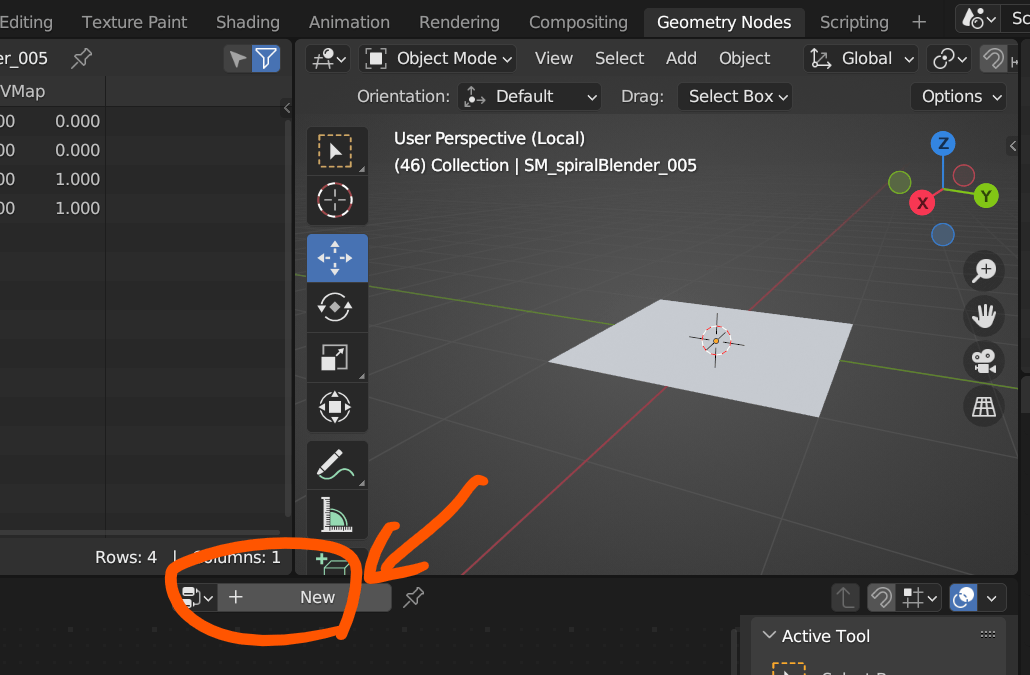This screenshot has width=1030, height=675.
Task: Switch perspective/orthographic grid icon
Action: [984, 406]
